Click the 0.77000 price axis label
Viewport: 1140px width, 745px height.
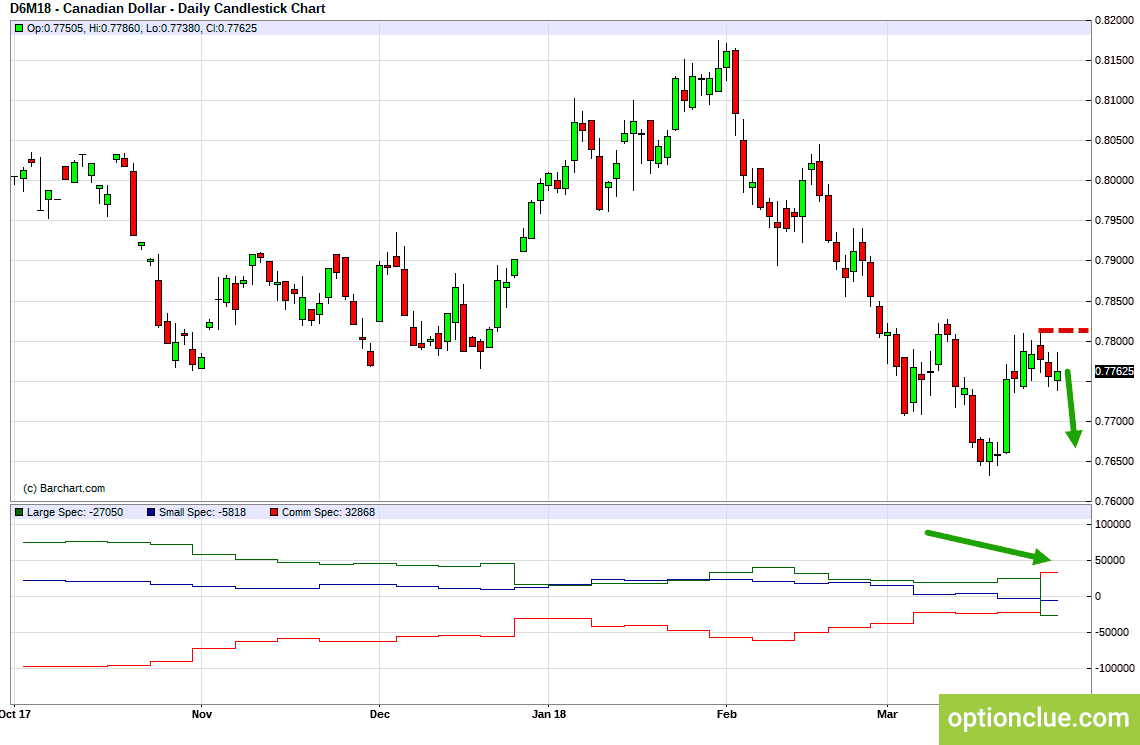(x=1114, y=421)
